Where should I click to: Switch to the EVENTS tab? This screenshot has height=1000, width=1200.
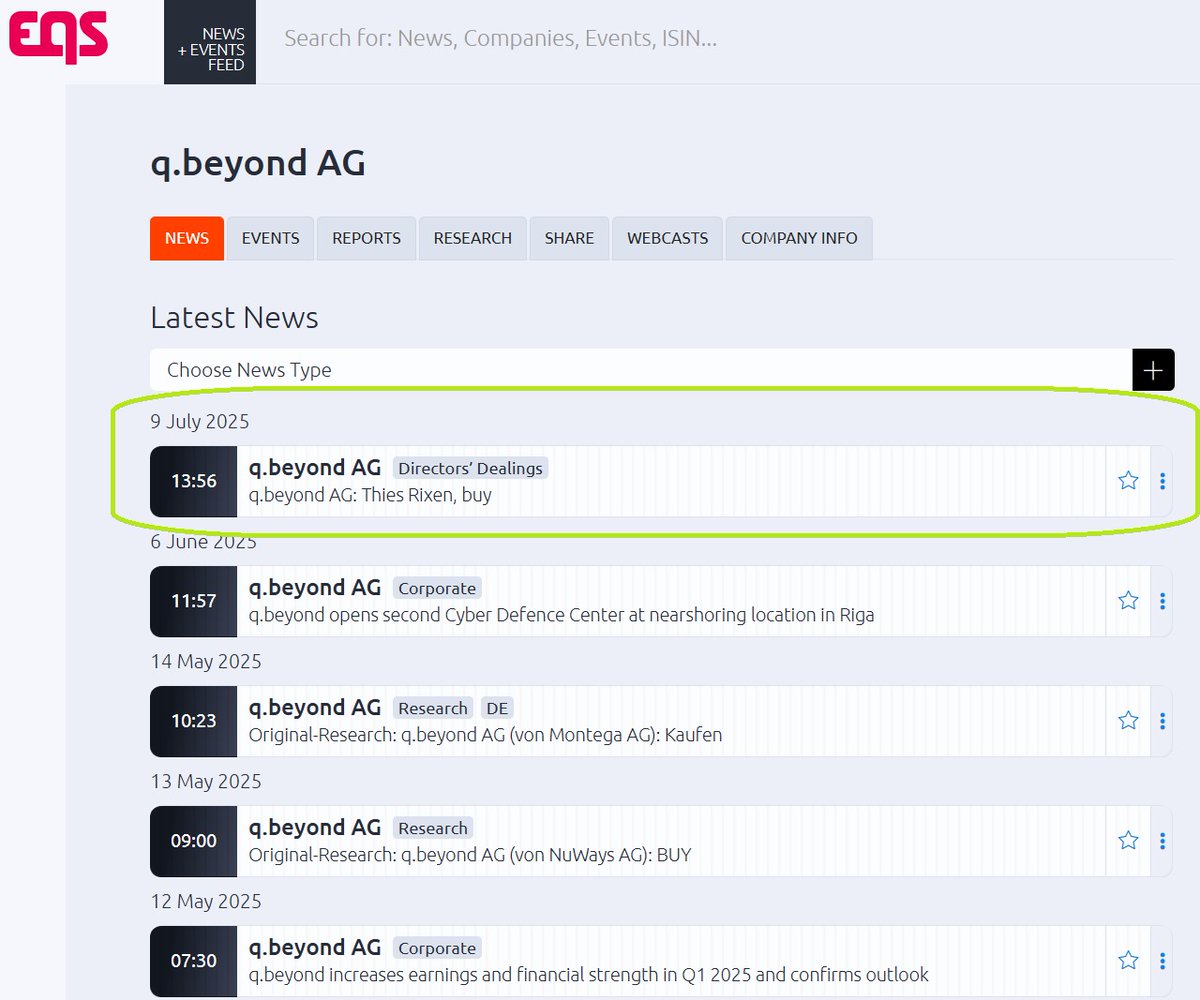pos(270,238)
